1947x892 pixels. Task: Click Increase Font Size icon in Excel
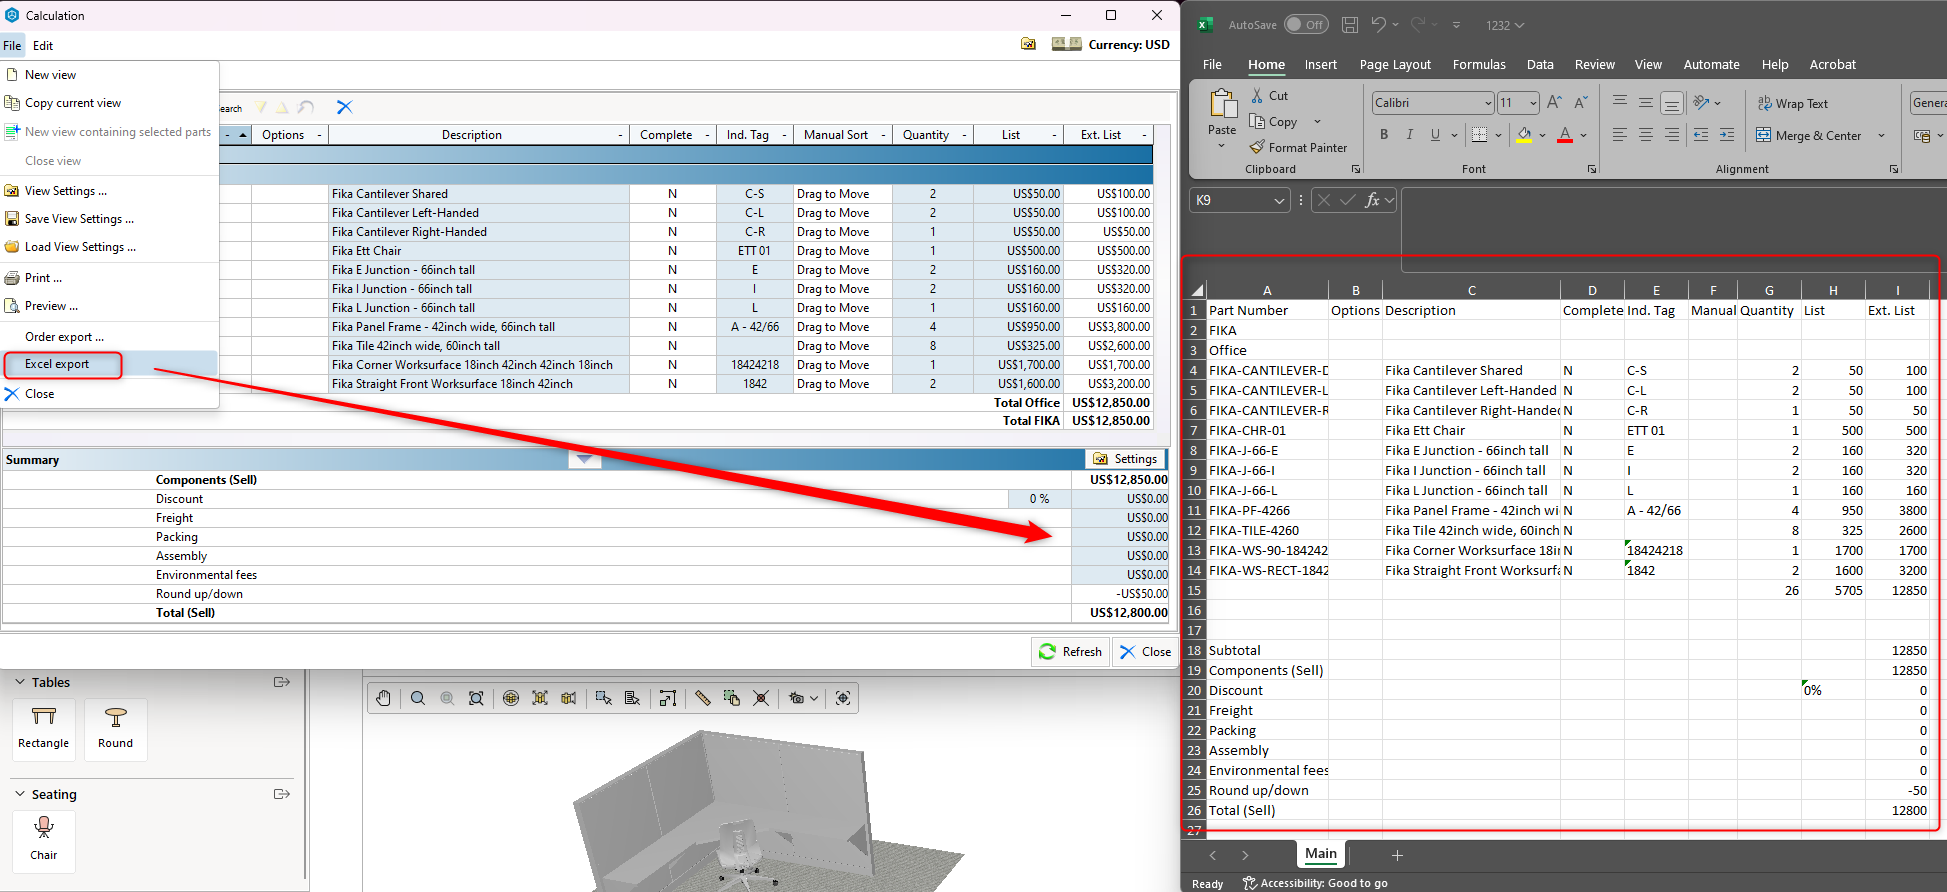coord(1554,102)
